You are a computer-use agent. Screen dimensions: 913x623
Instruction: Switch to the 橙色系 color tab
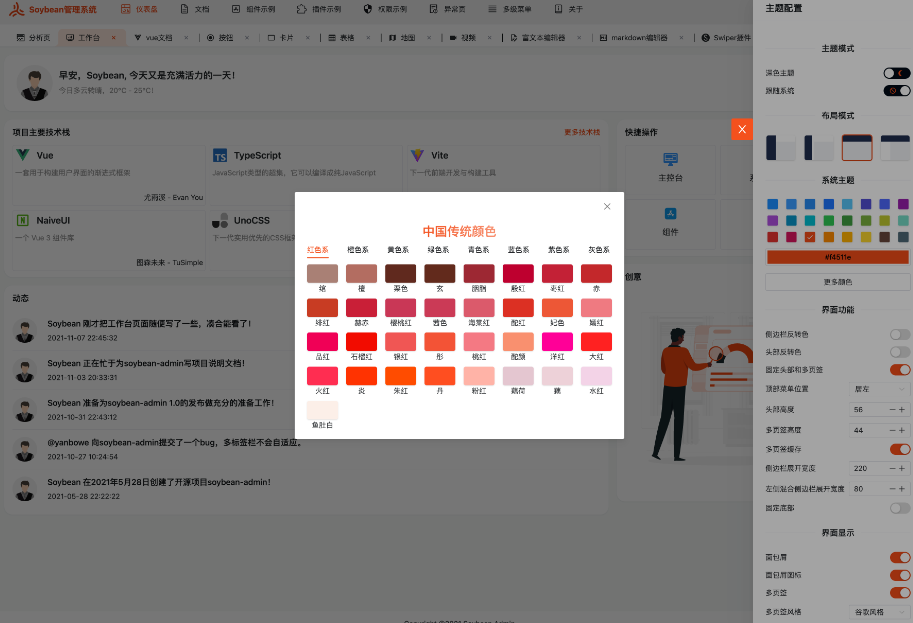(358, 250)
